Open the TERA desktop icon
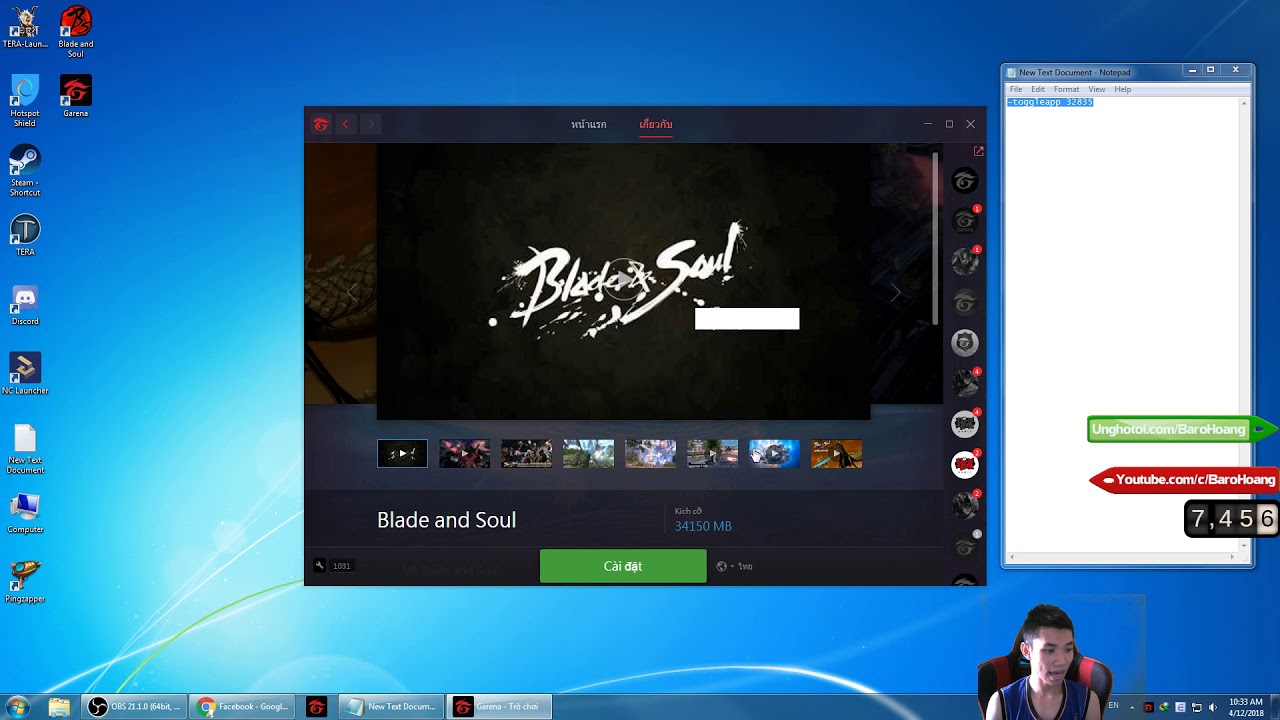This screenshot has width=1280, height=720. pos(25,235)
